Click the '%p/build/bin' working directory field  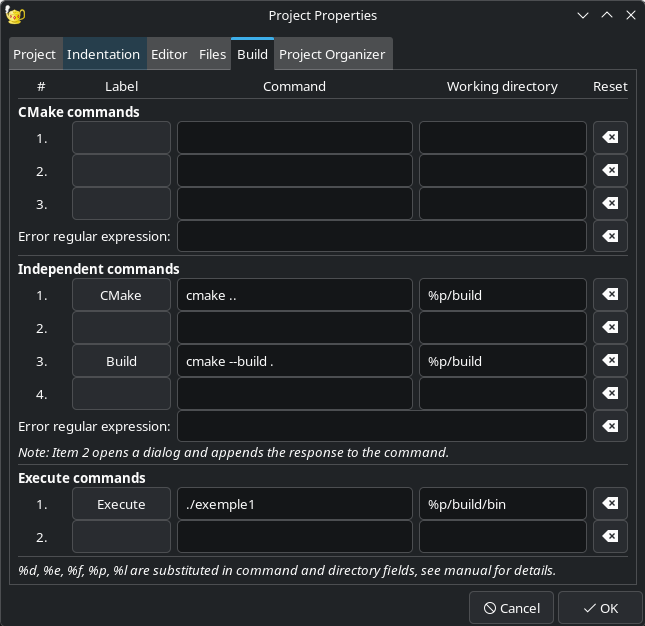point(502,504)
